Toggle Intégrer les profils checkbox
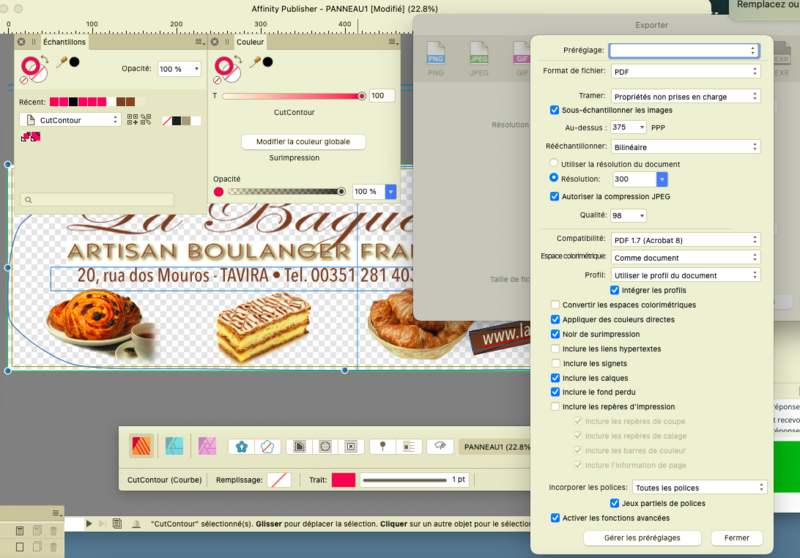This screenshot has height=558, width=800. tap(615, 290)
